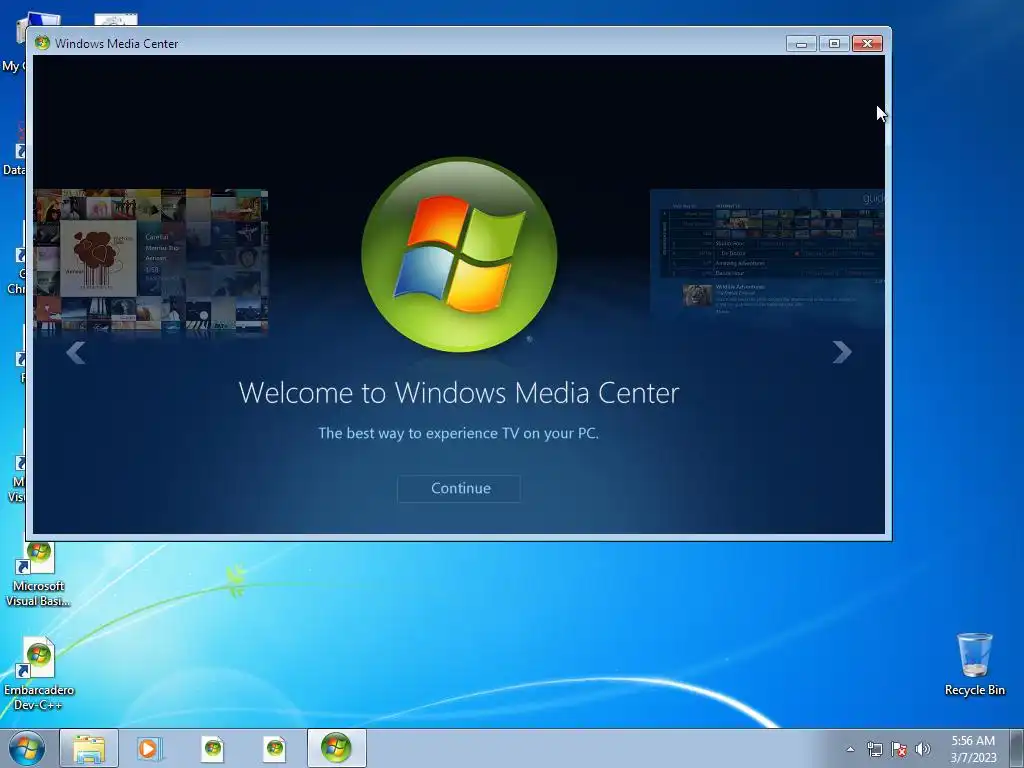Click the first document icon right of Media Player on taskbar
This screenshot has width=1024, height=768.
pyautogui.click(x=212, y=748)
